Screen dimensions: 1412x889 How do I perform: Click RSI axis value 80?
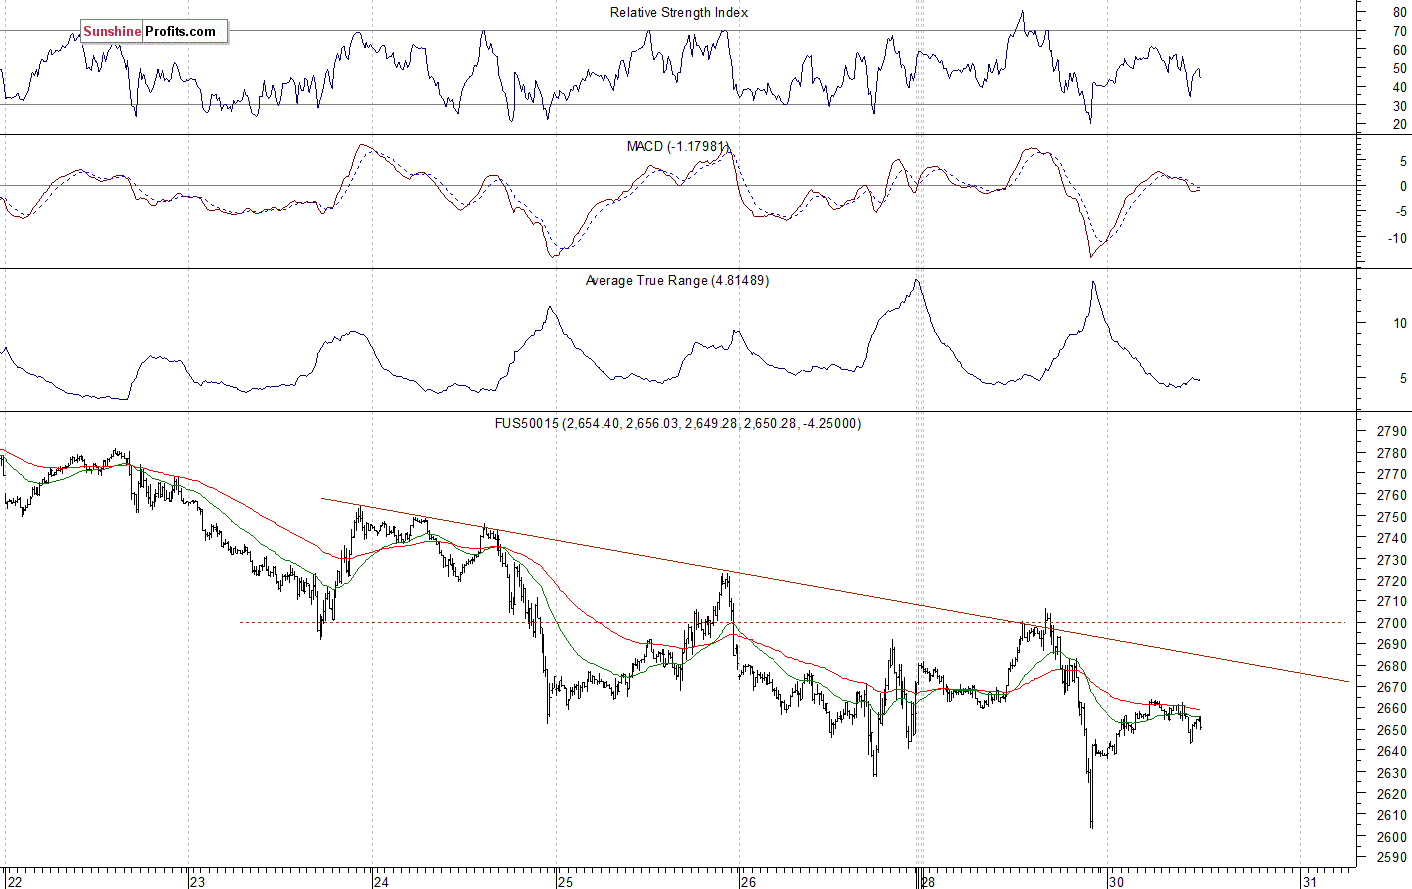tap(1399, 12)
